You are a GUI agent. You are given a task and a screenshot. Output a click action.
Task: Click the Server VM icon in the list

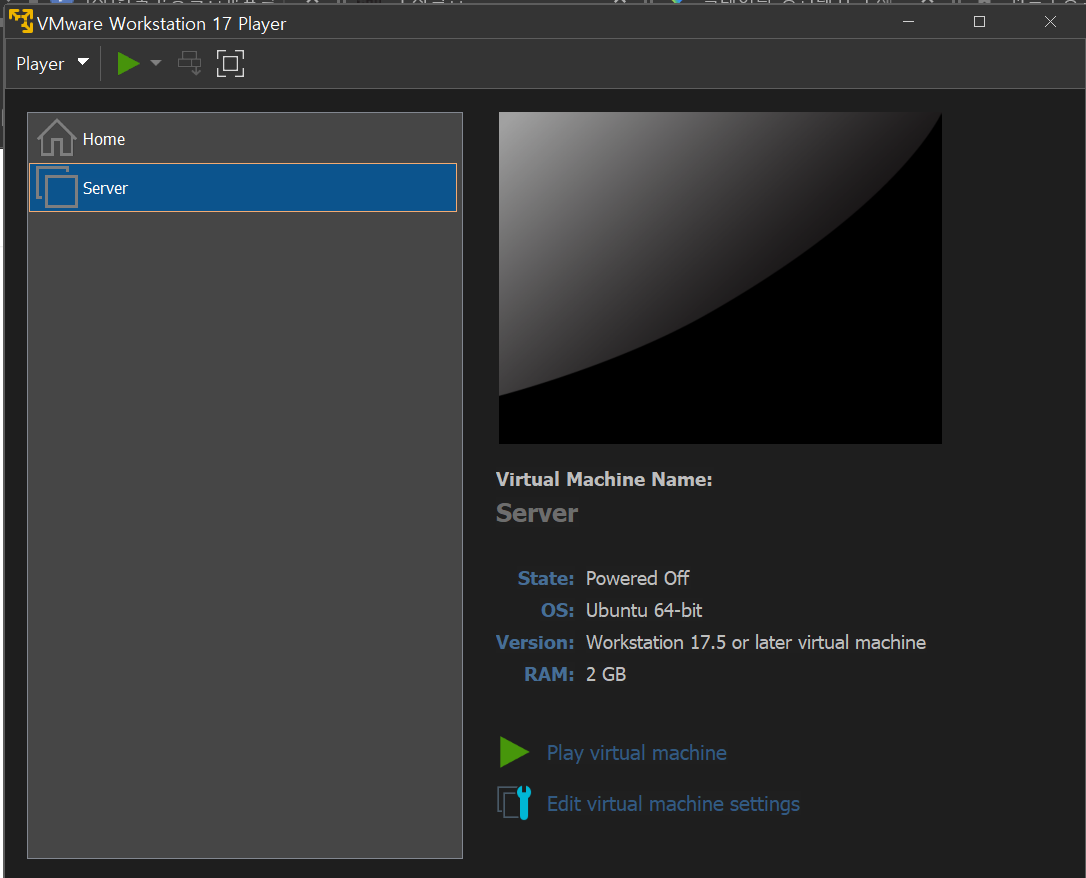[x=57, y=187]
